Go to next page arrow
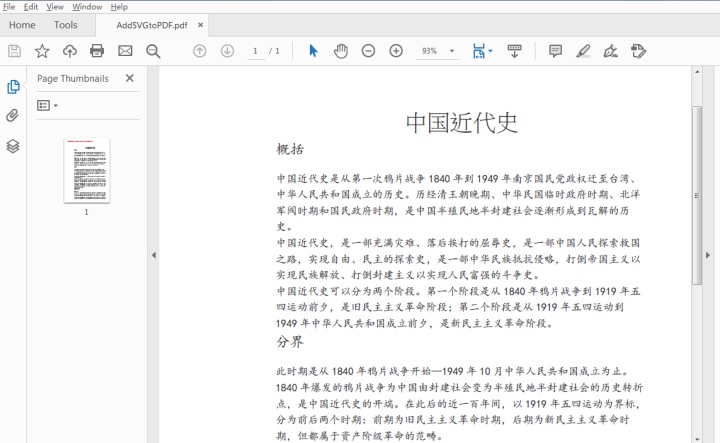This screenshot has width=720, height=443. point(227,50)
